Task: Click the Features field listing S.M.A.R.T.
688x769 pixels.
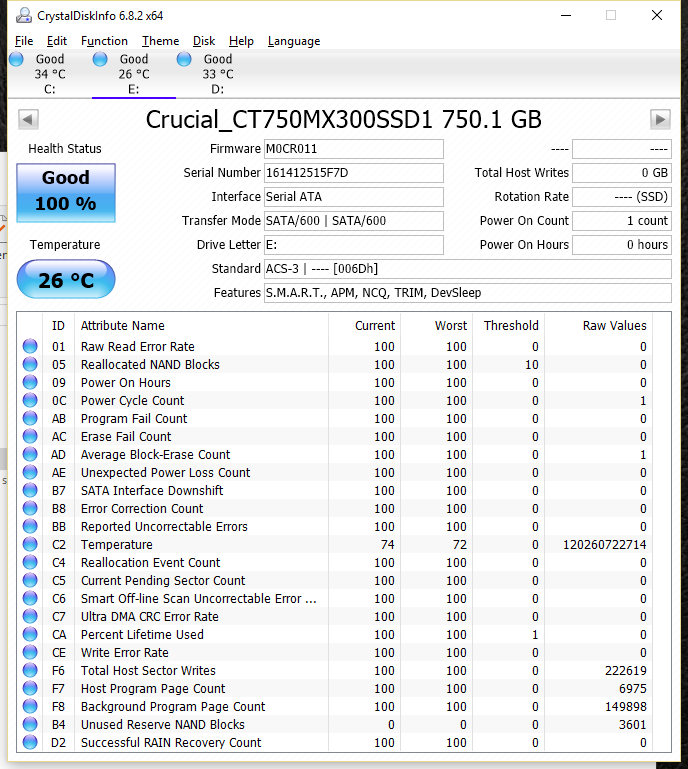Action: (468, 293)
